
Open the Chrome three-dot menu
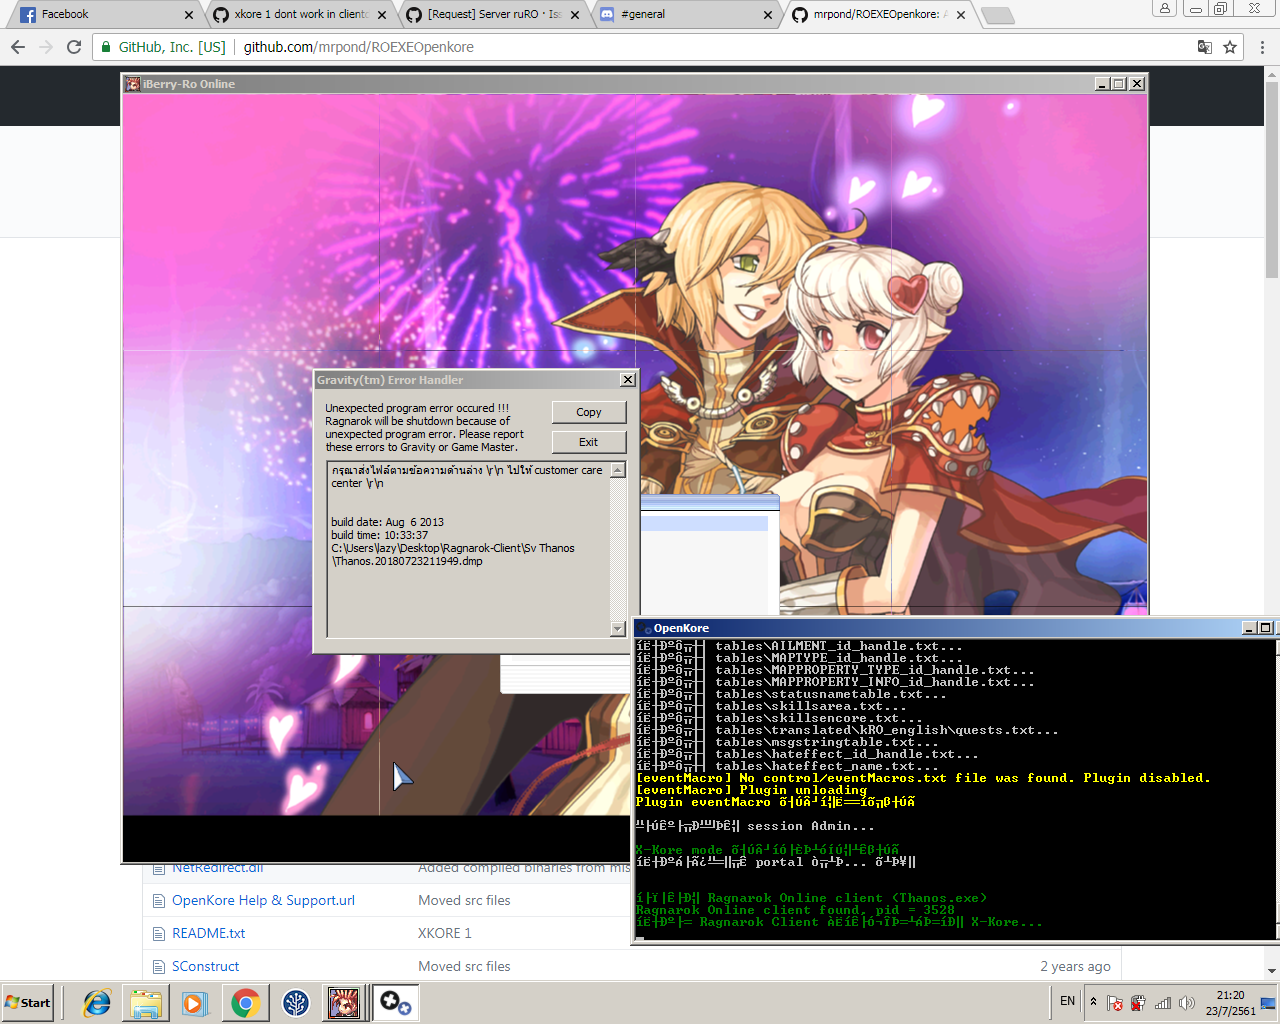point(1262,47)
